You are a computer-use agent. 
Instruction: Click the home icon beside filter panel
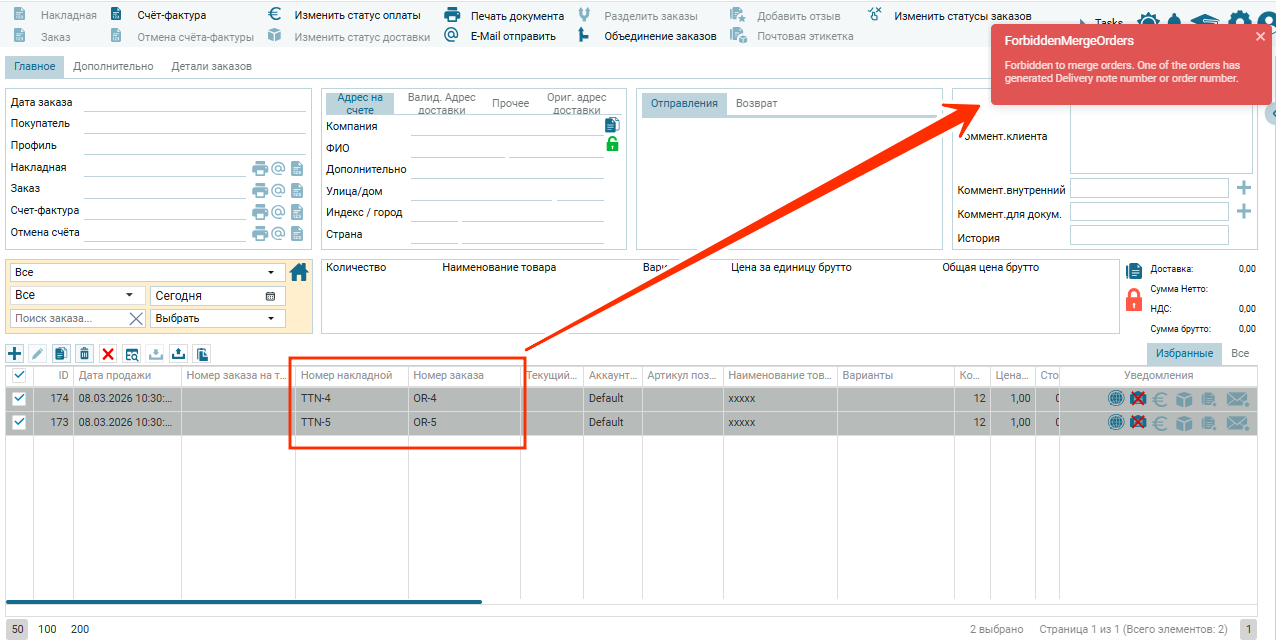click(299, 272)
